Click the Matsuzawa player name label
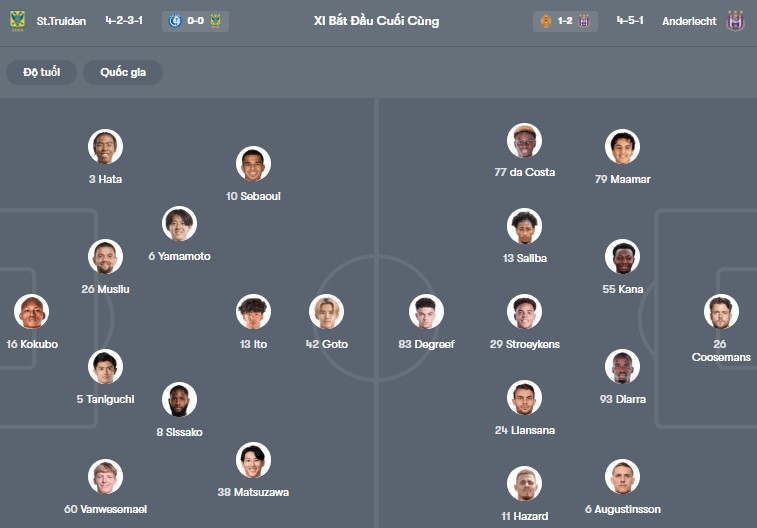The width and height of the screenshot is (757, 528). pos(253,492)
